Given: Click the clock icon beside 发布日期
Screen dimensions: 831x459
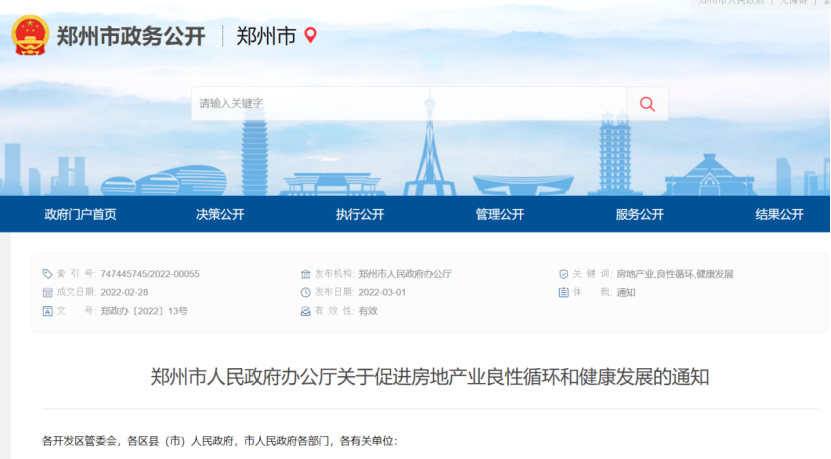Looking at the screenshot, I should [x=306, y=293].
